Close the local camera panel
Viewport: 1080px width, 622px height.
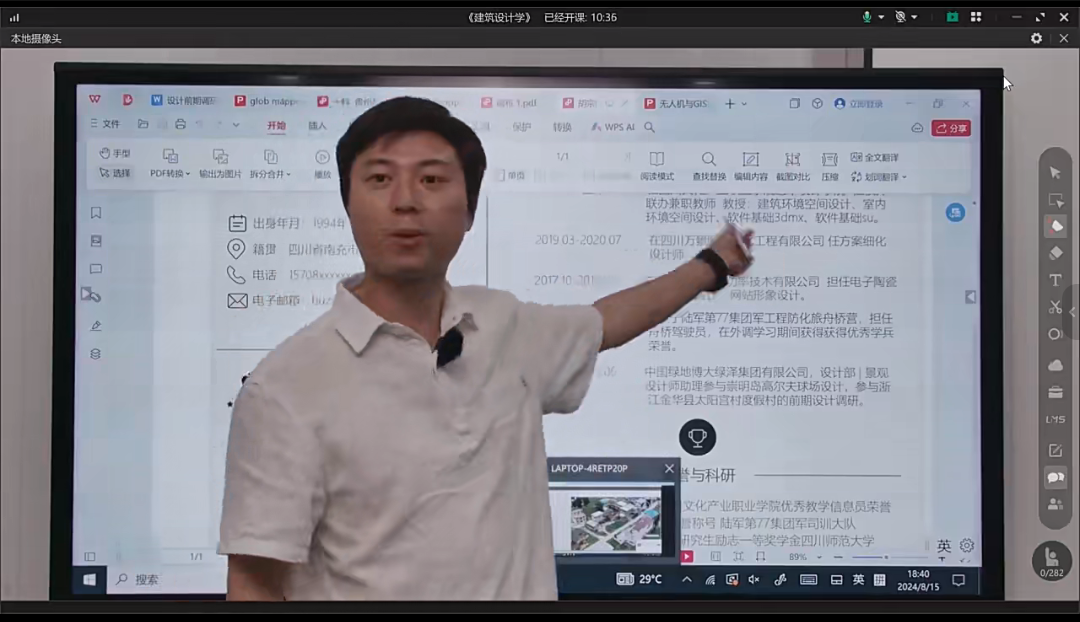(1063, 39)
